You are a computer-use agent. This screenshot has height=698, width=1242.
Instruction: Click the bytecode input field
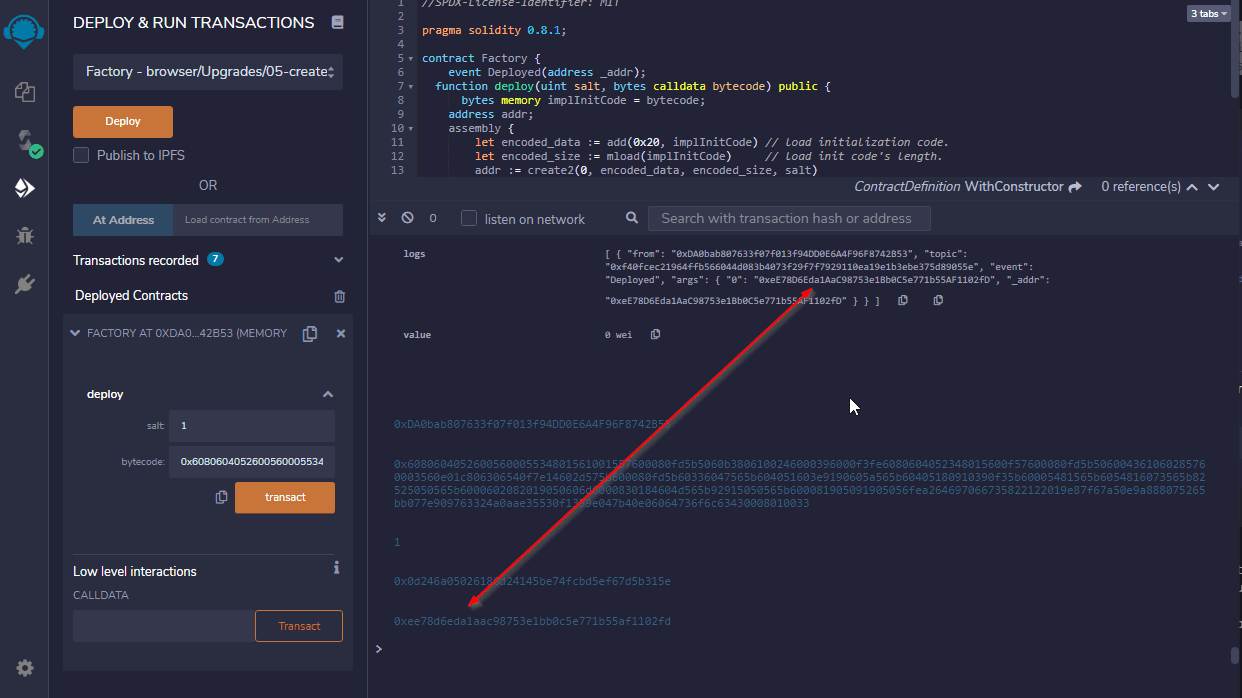click(x=252, y=462)
